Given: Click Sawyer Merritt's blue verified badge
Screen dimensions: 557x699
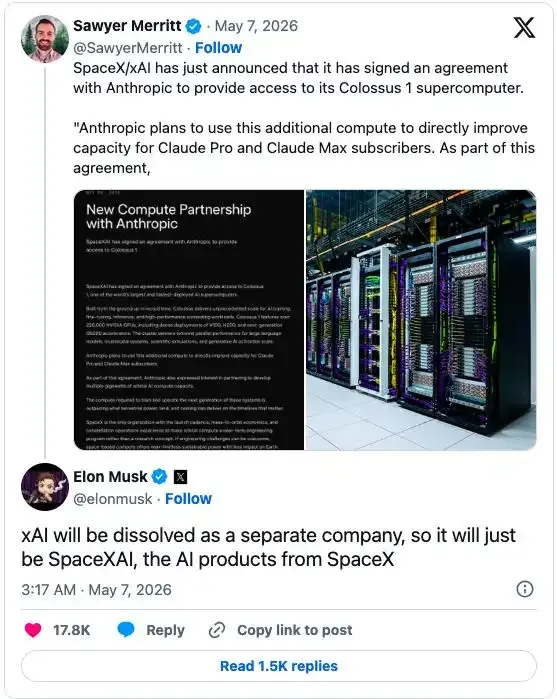Looking at the screenshot, I should tap(193, 26).
